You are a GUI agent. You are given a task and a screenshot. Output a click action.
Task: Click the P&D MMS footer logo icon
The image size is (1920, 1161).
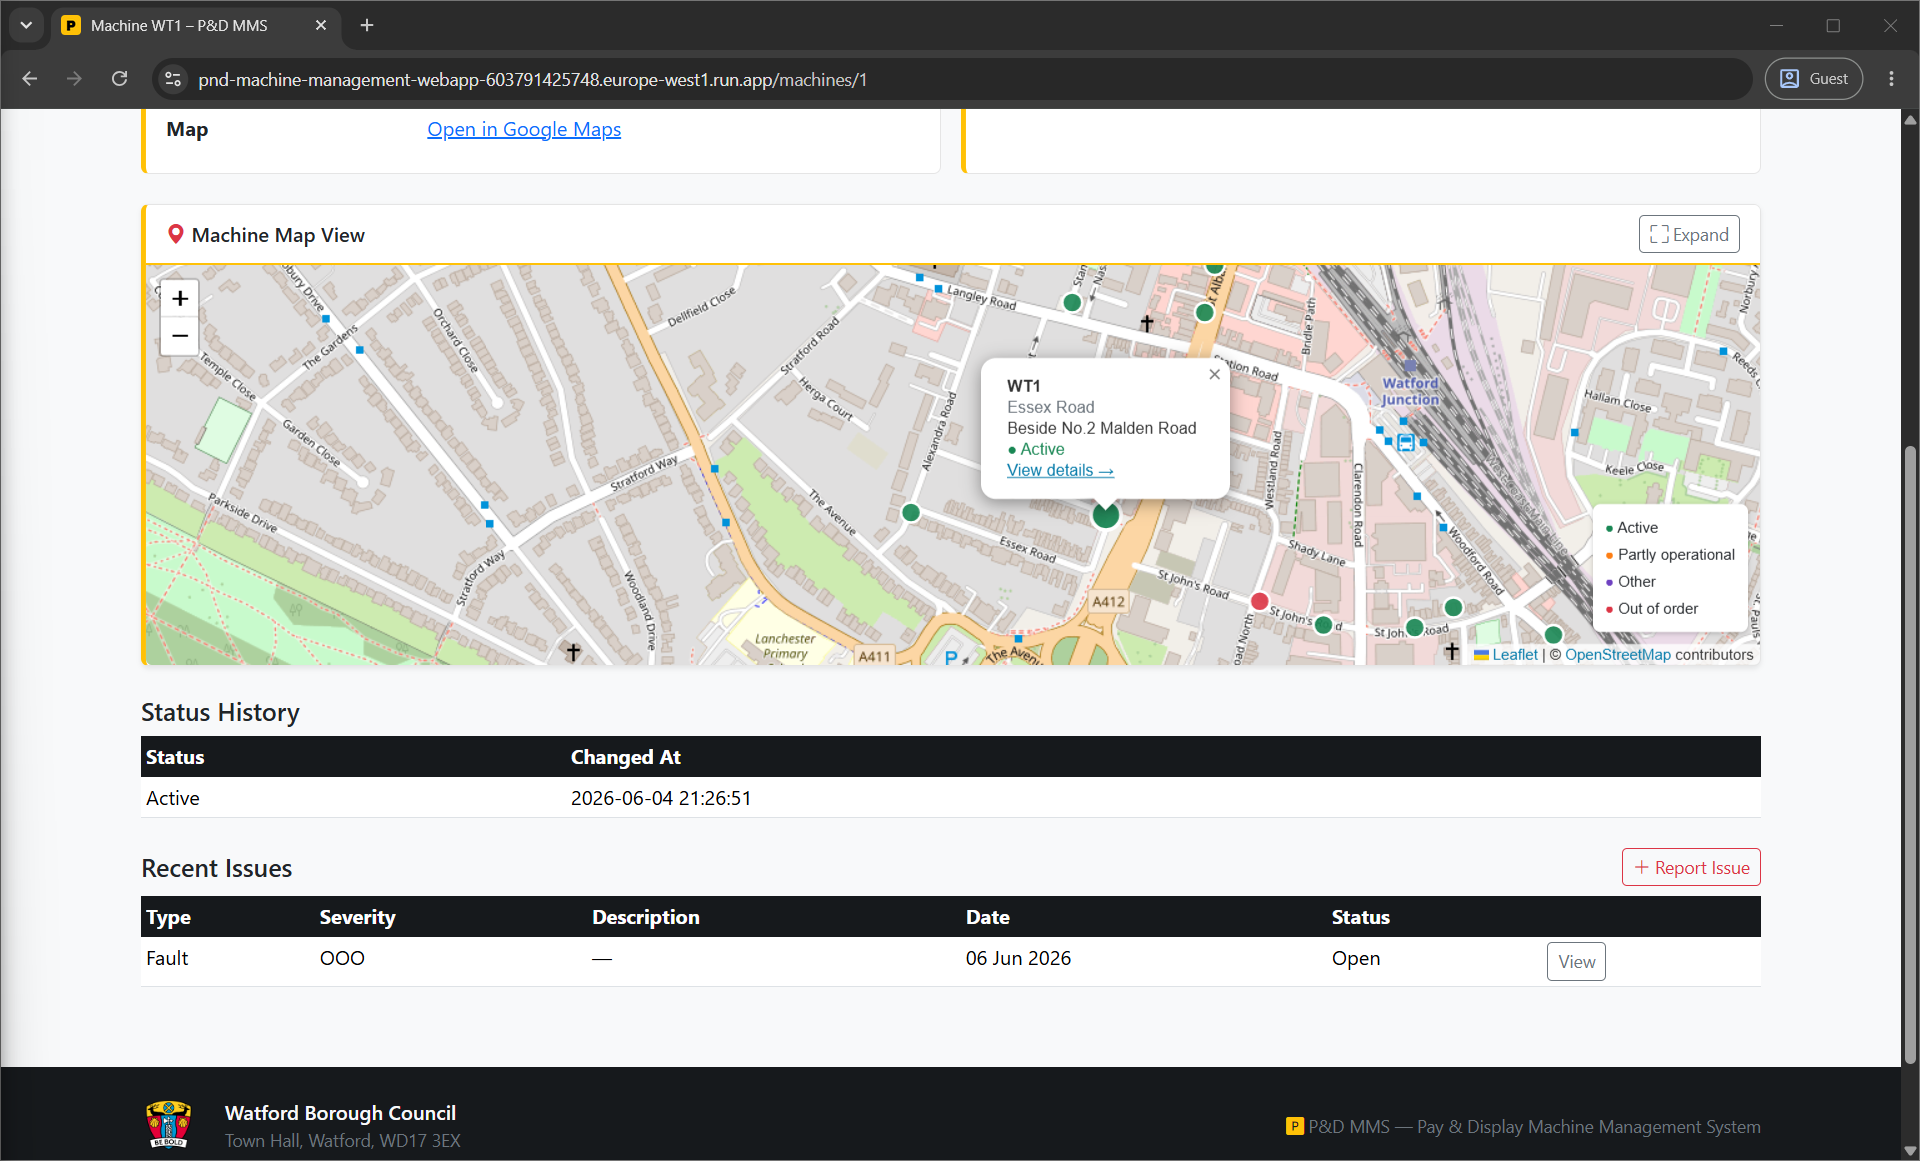pos(1294,1126)
